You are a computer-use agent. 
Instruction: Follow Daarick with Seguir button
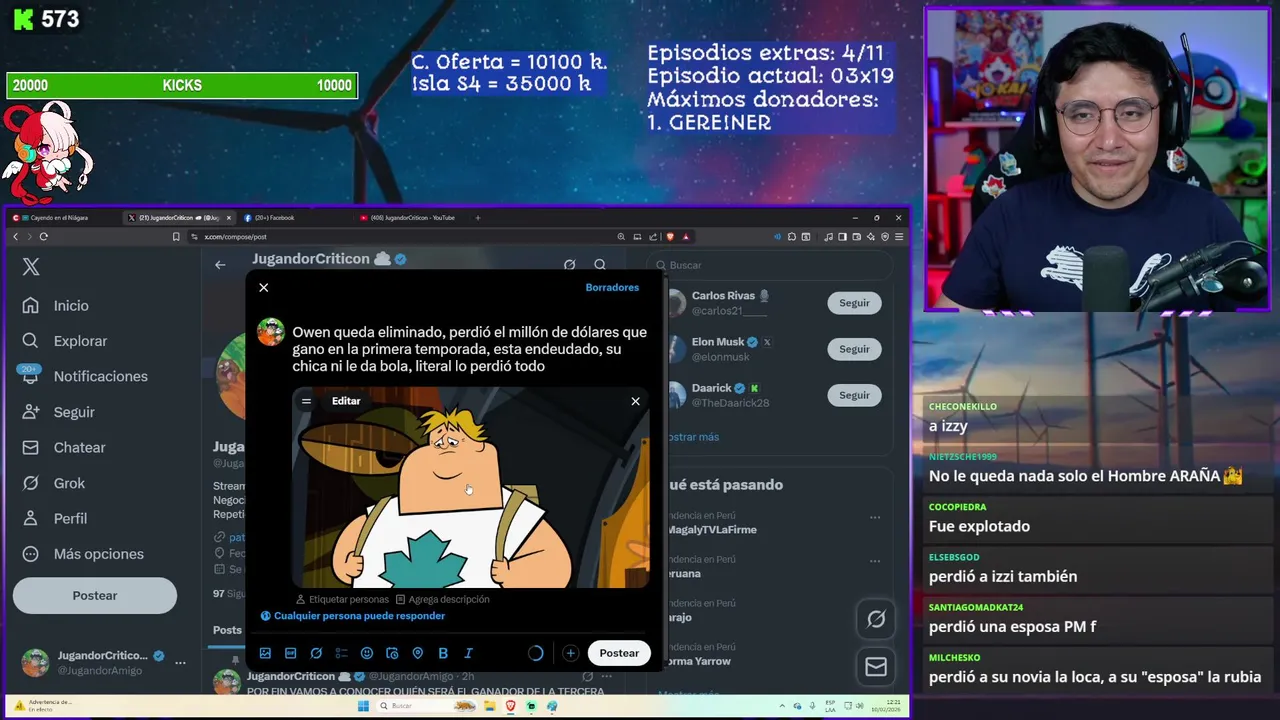(854, 395)
